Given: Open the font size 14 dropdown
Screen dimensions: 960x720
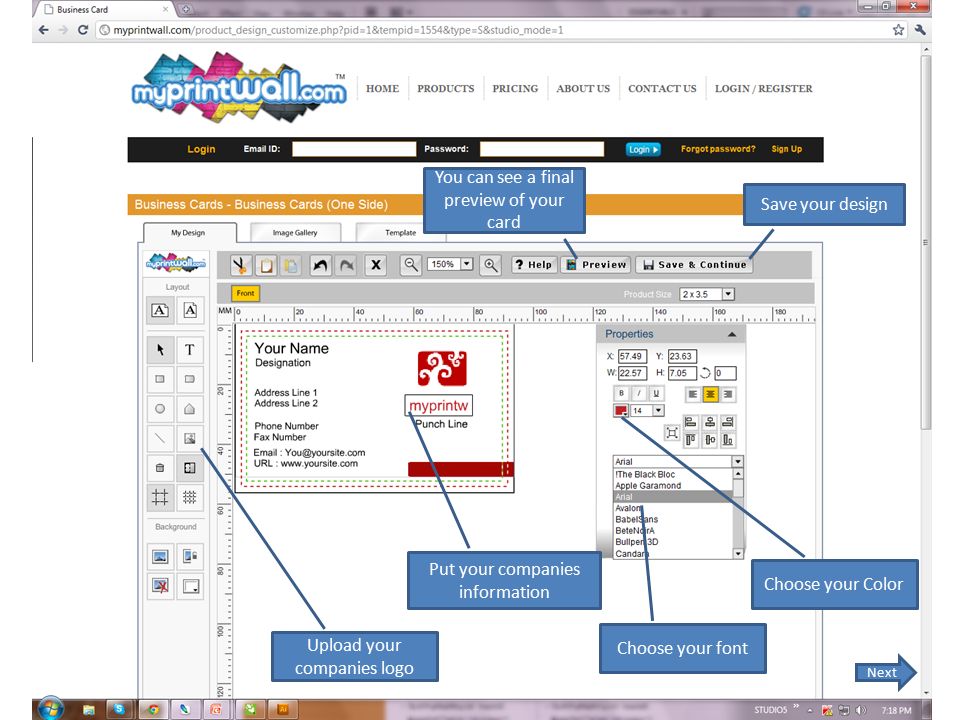Looking at the screenshot, I should 658,410.
